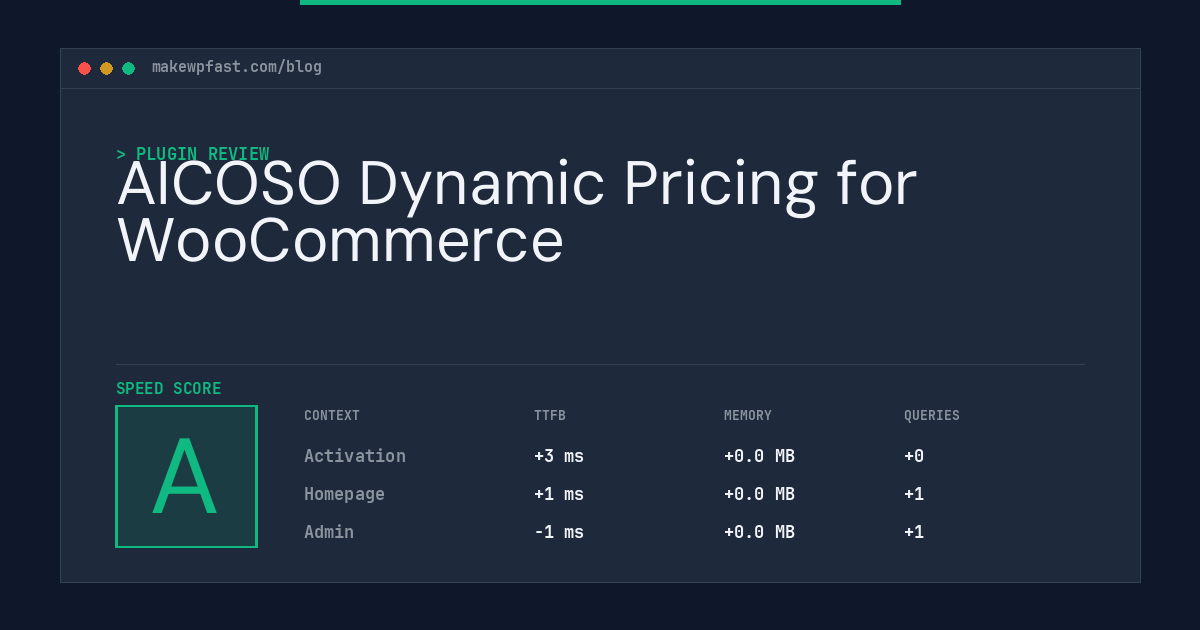This screenshot has height=630, width=1200.
Task: Click the -1 ms TTFB value
Action: [x=559, y=532]
